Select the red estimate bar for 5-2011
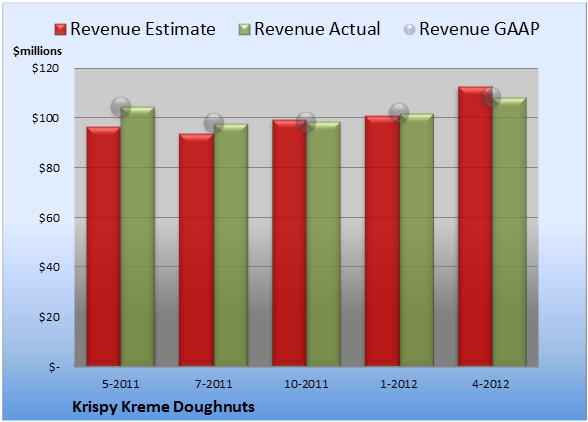The width and height of the screenshot is (588, 422). [x=104, y=246]
